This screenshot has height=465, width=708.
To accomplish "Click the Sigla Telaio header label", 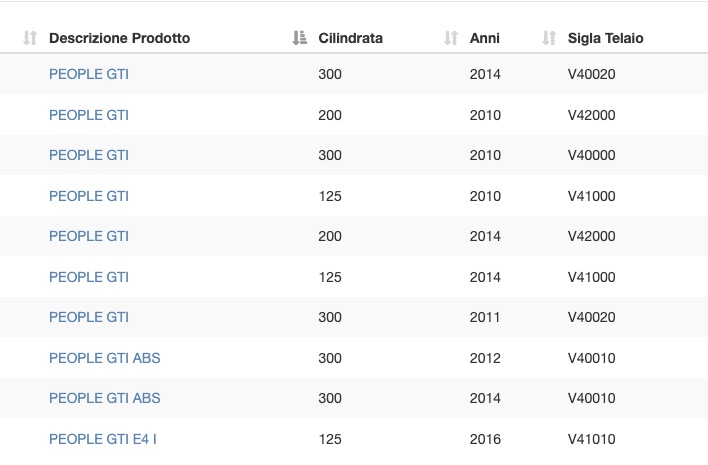I will (606, 38).
